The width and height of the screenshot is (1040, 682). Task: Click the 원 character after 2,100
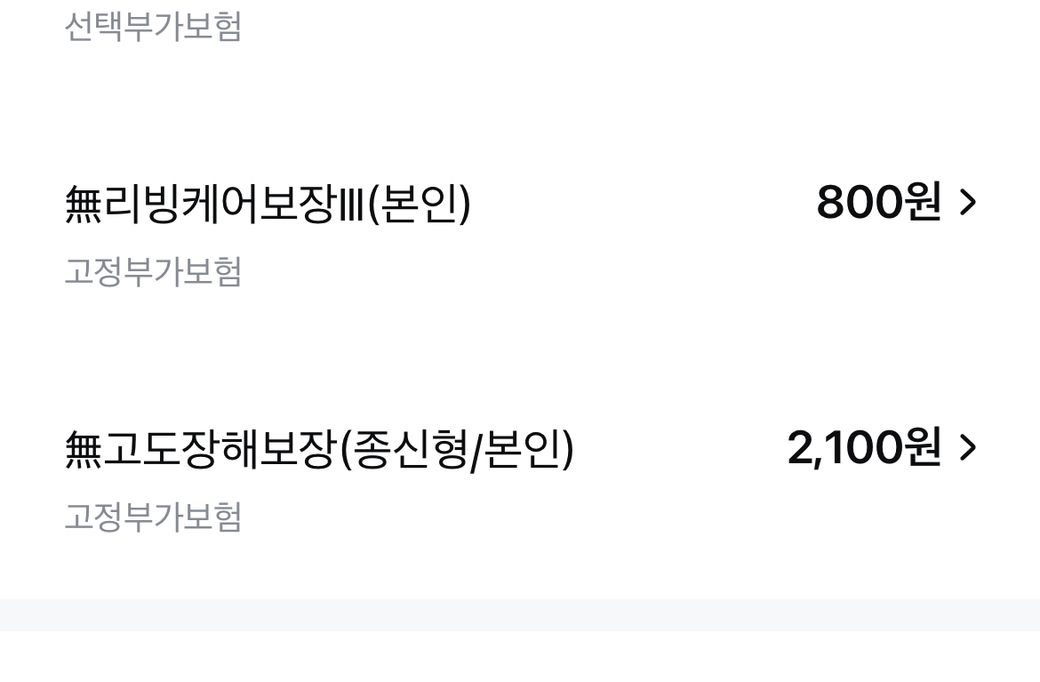[x=923, y=448]
